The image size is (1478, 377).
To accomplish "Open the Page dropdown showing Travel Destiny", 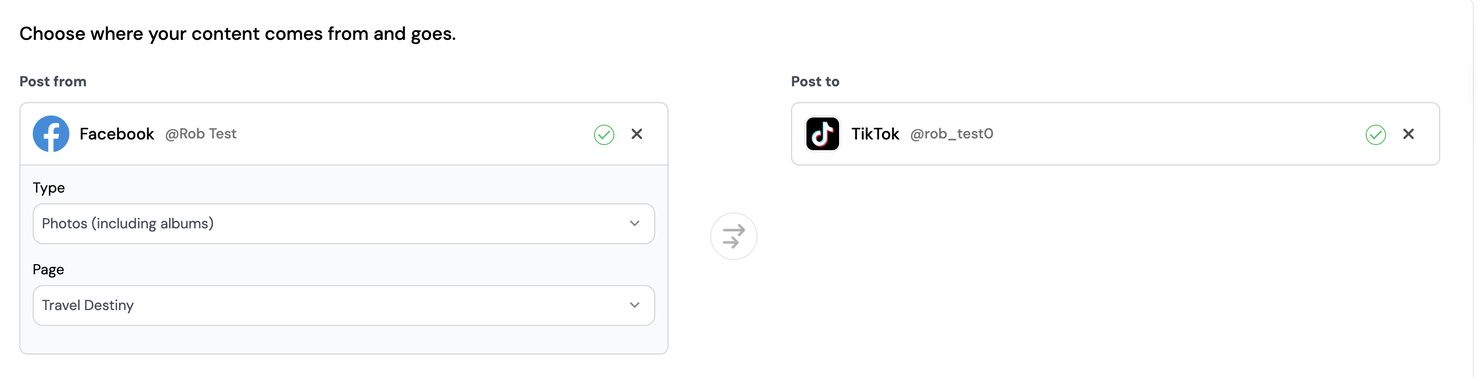I will 344,305.
